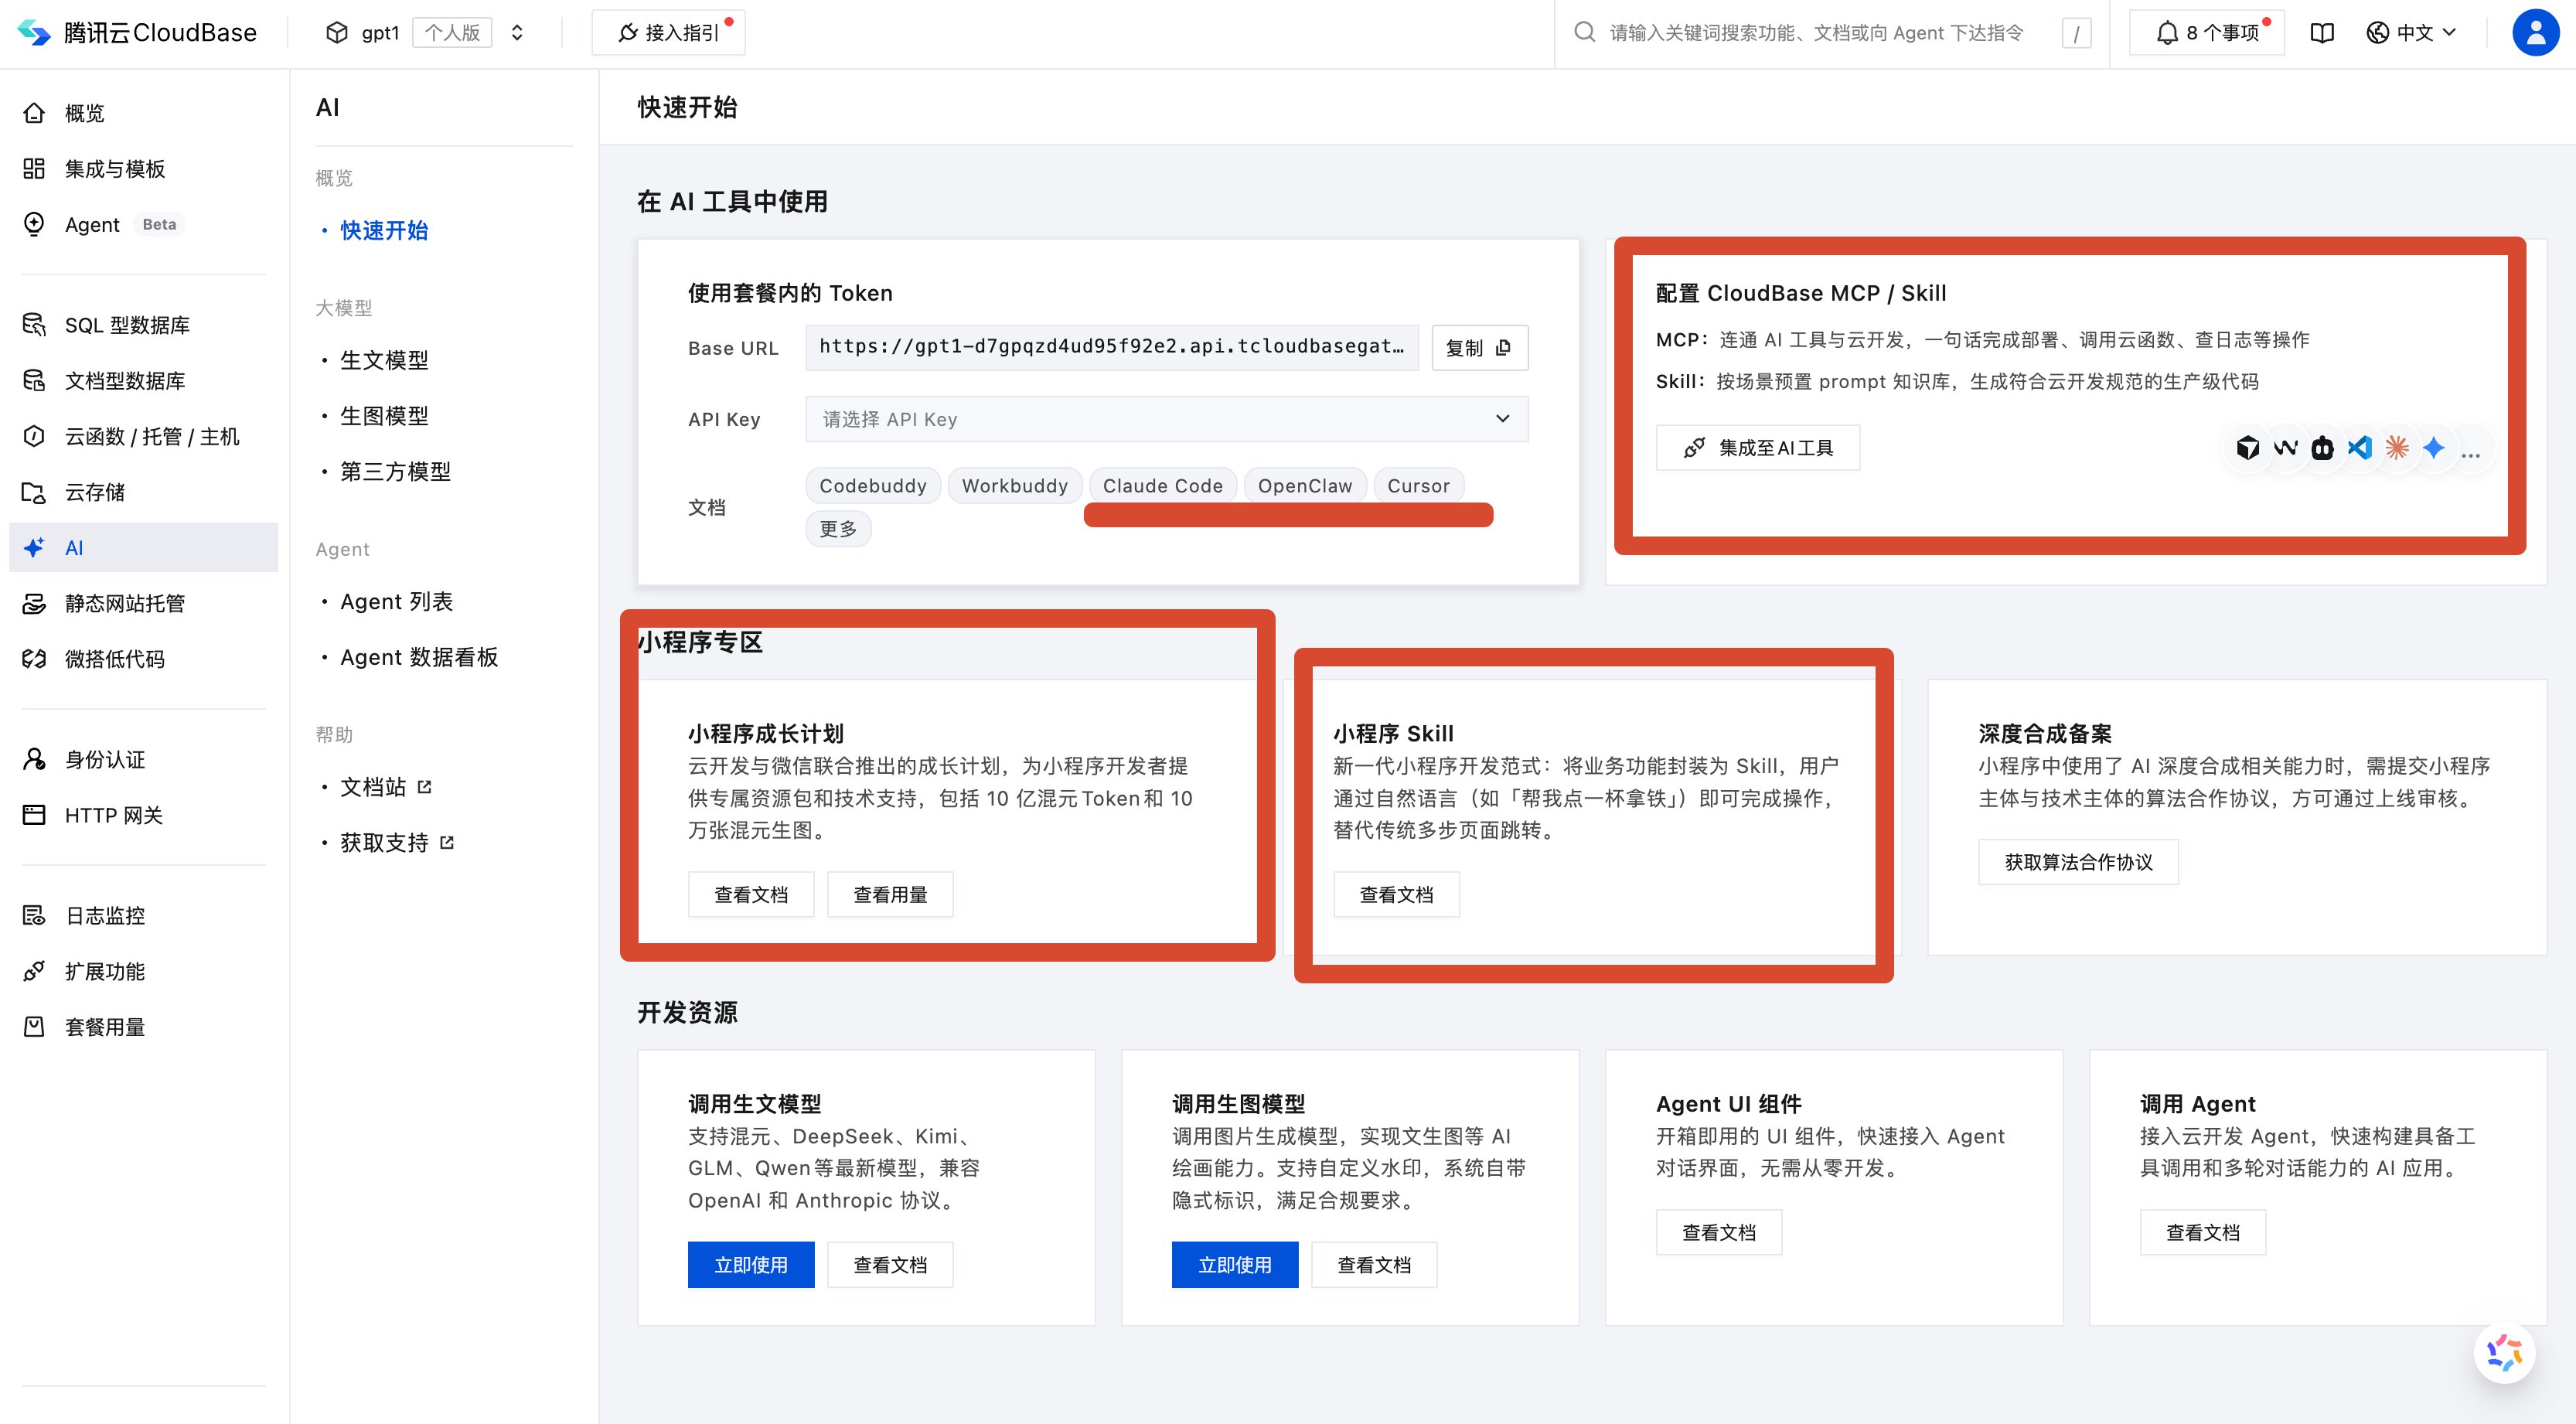Click the 个人版 plan badge
2576x1424 pixels.
tap(452, 33)
